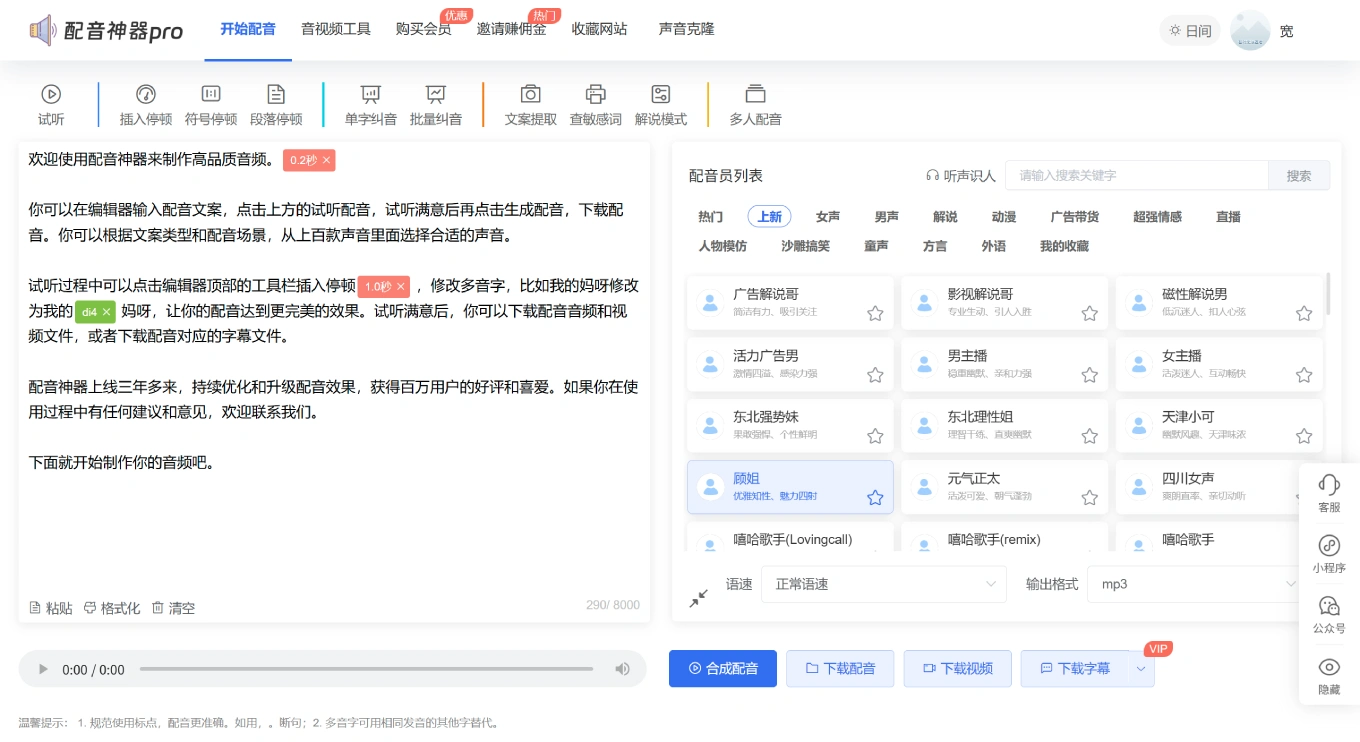Select the 热门 voice category
Image resolution: width=1360 pixels, height=742 pixels.
tap(710, 216)
